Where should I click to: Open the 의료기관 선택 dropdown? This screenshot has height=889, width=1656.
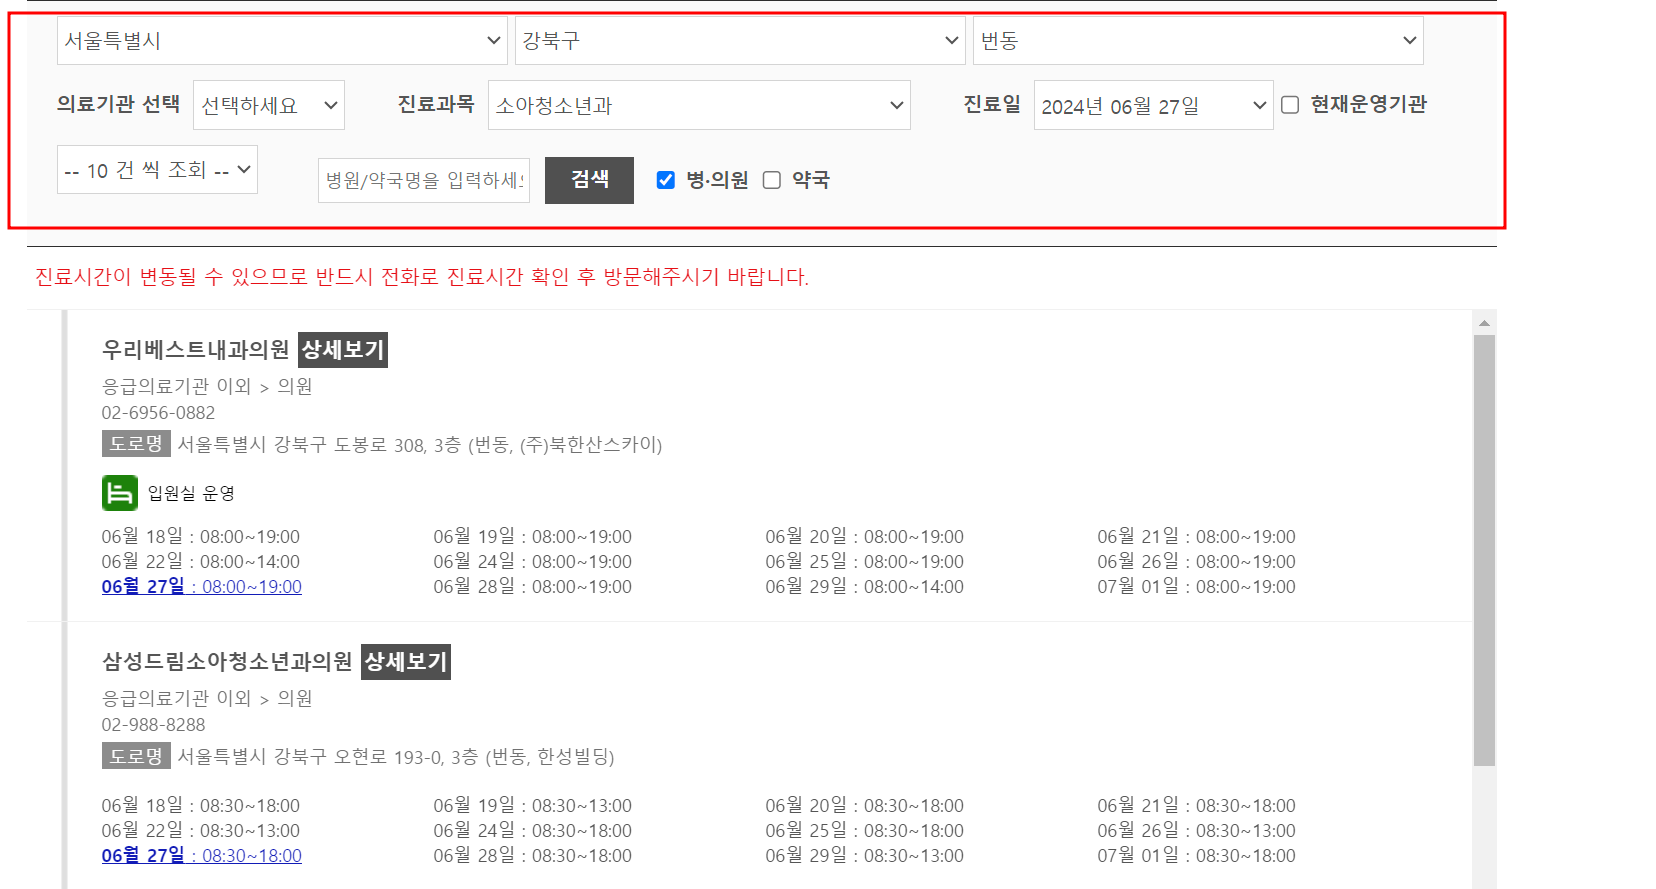tap(269, 105)
